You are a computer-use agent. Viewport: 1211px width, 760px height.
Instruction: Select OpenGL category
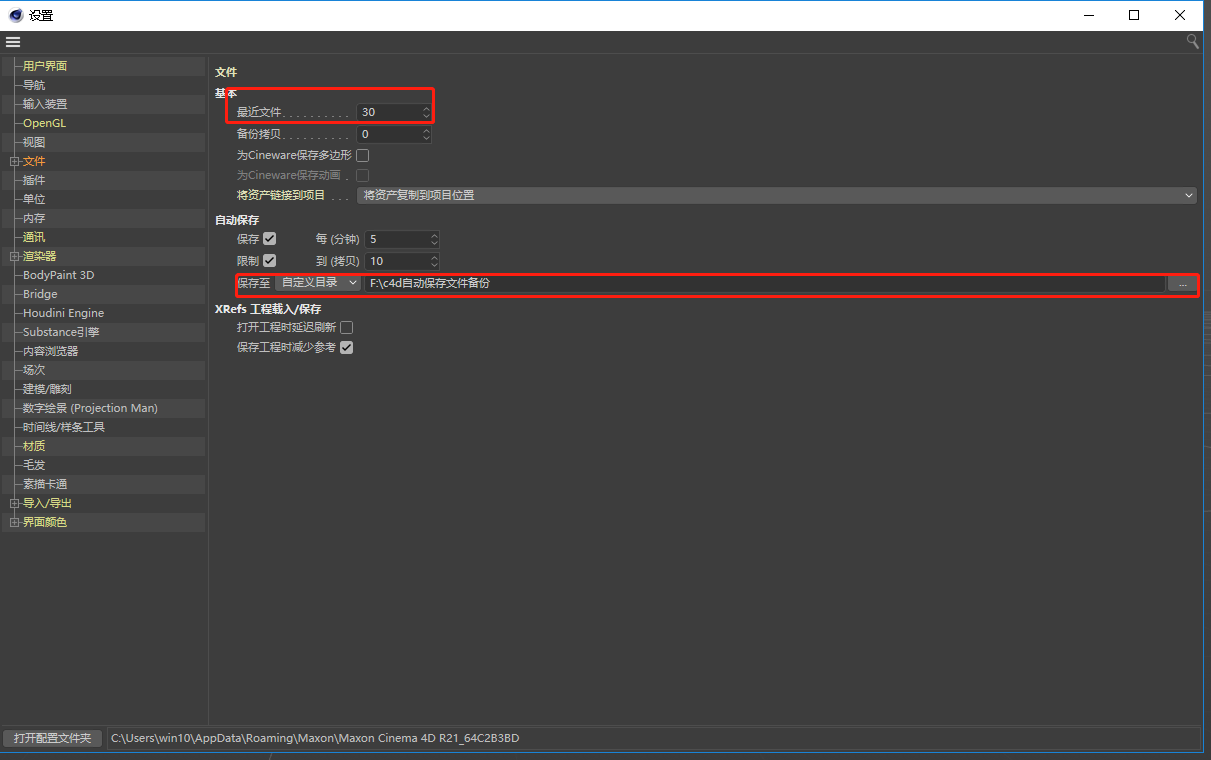(44, 123)
